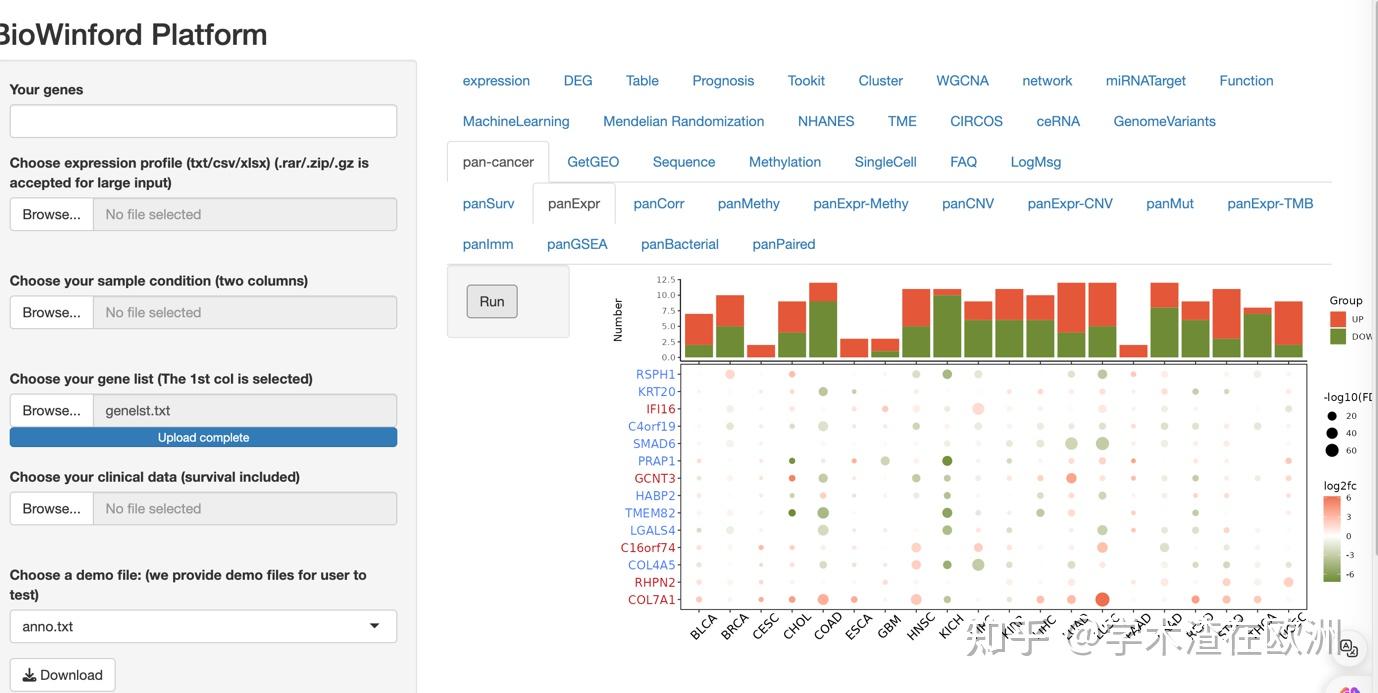Browse for clinical data file
This screenshot has height=693, width=1378.
[x=52, y=508]
